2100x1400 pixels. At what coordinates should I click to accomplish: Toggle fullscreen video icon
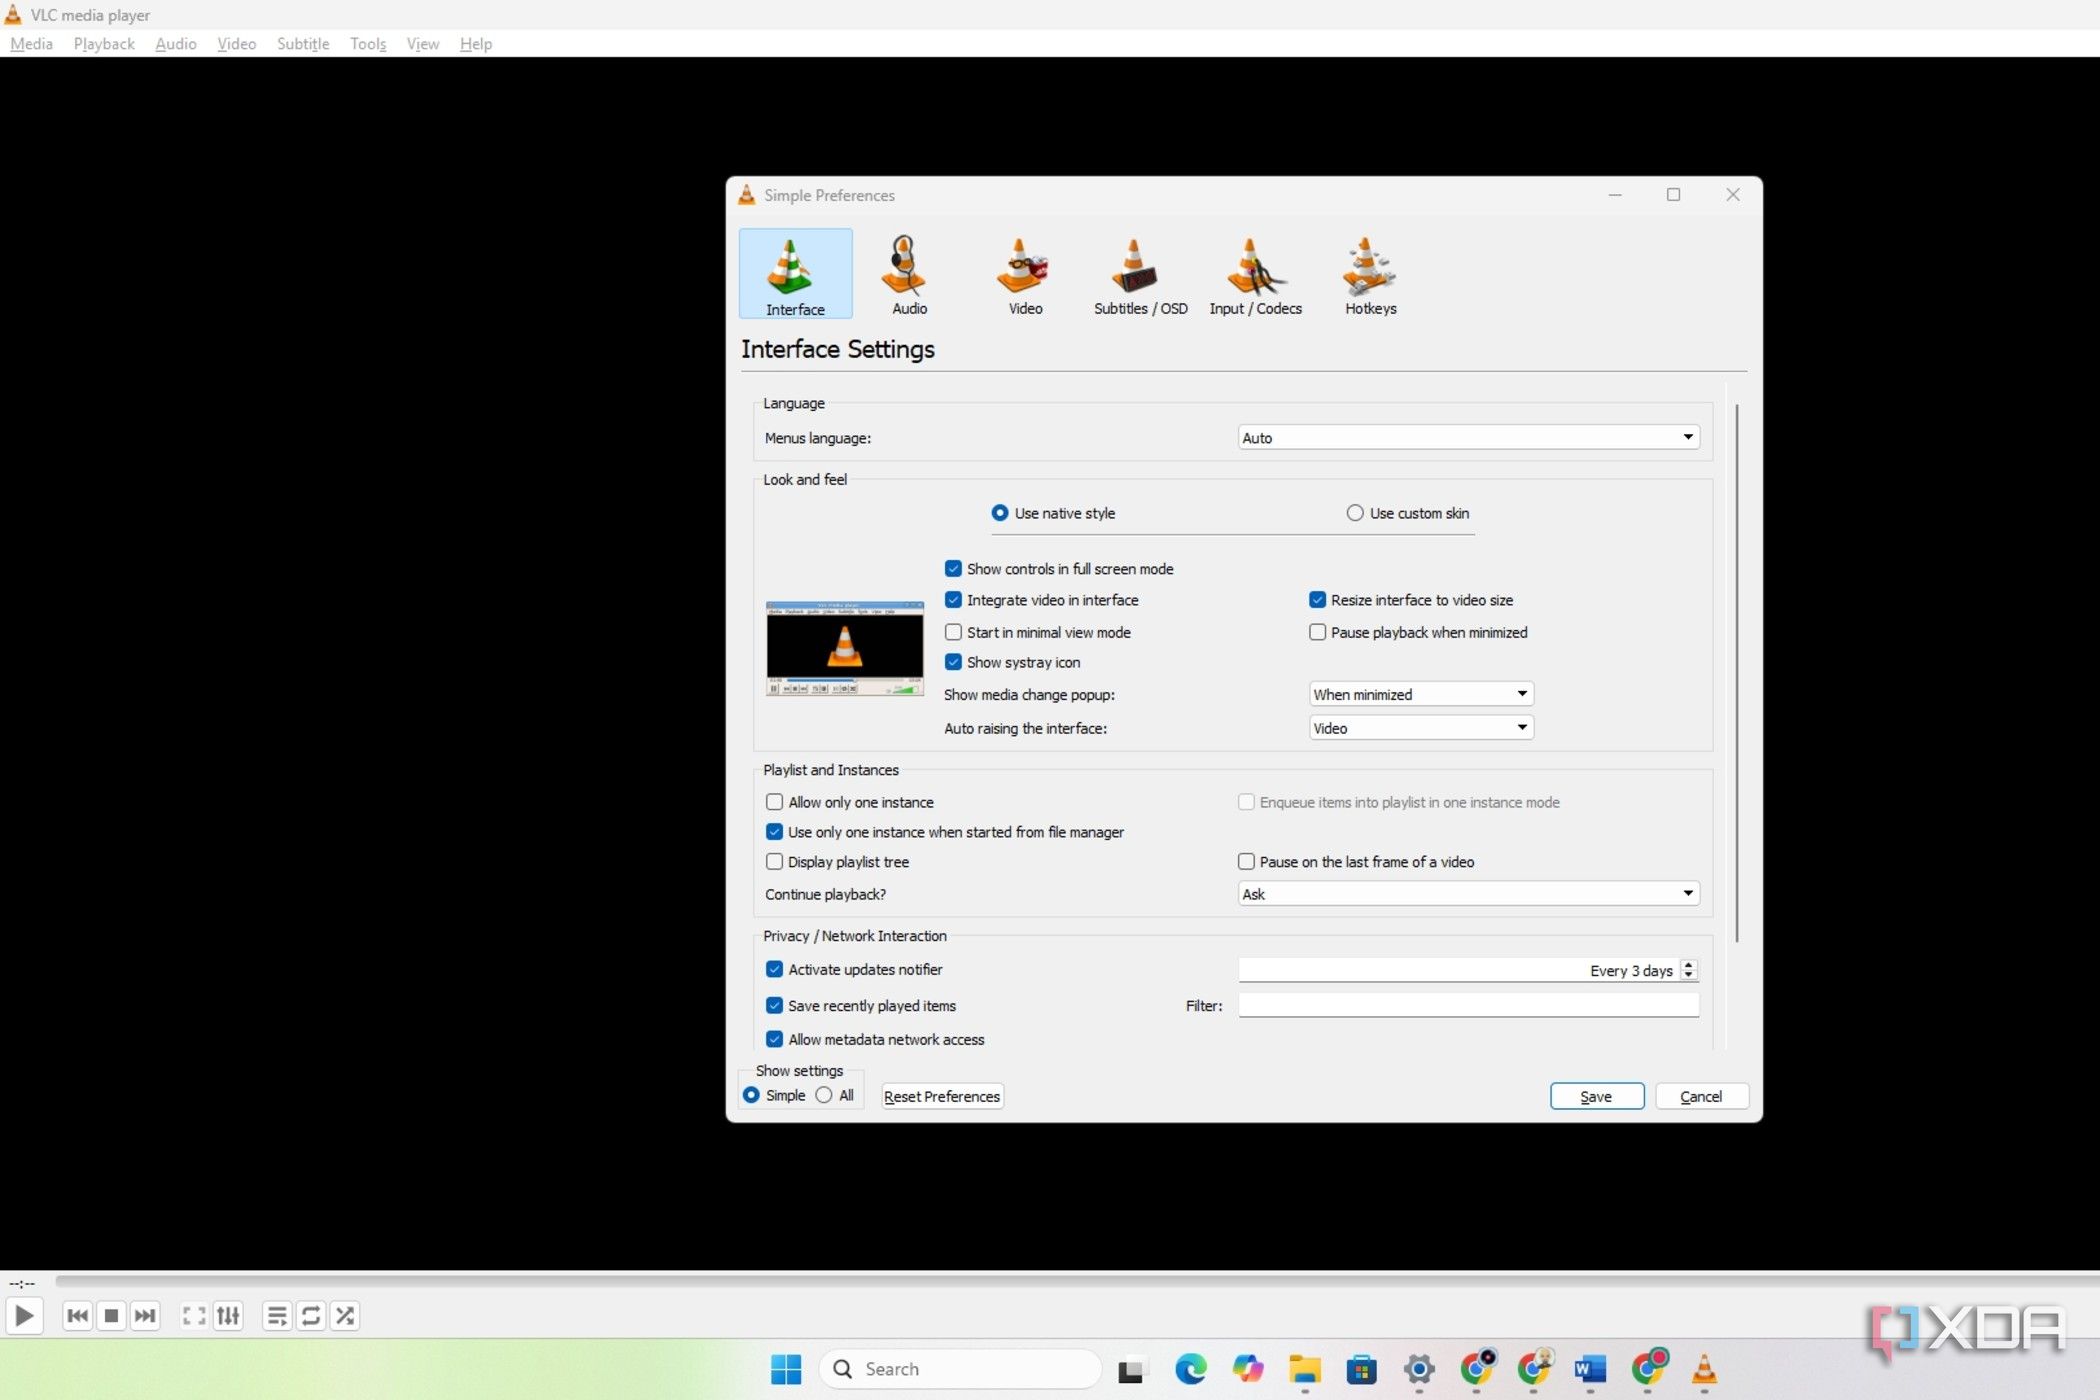click(x=194, y=1315)
